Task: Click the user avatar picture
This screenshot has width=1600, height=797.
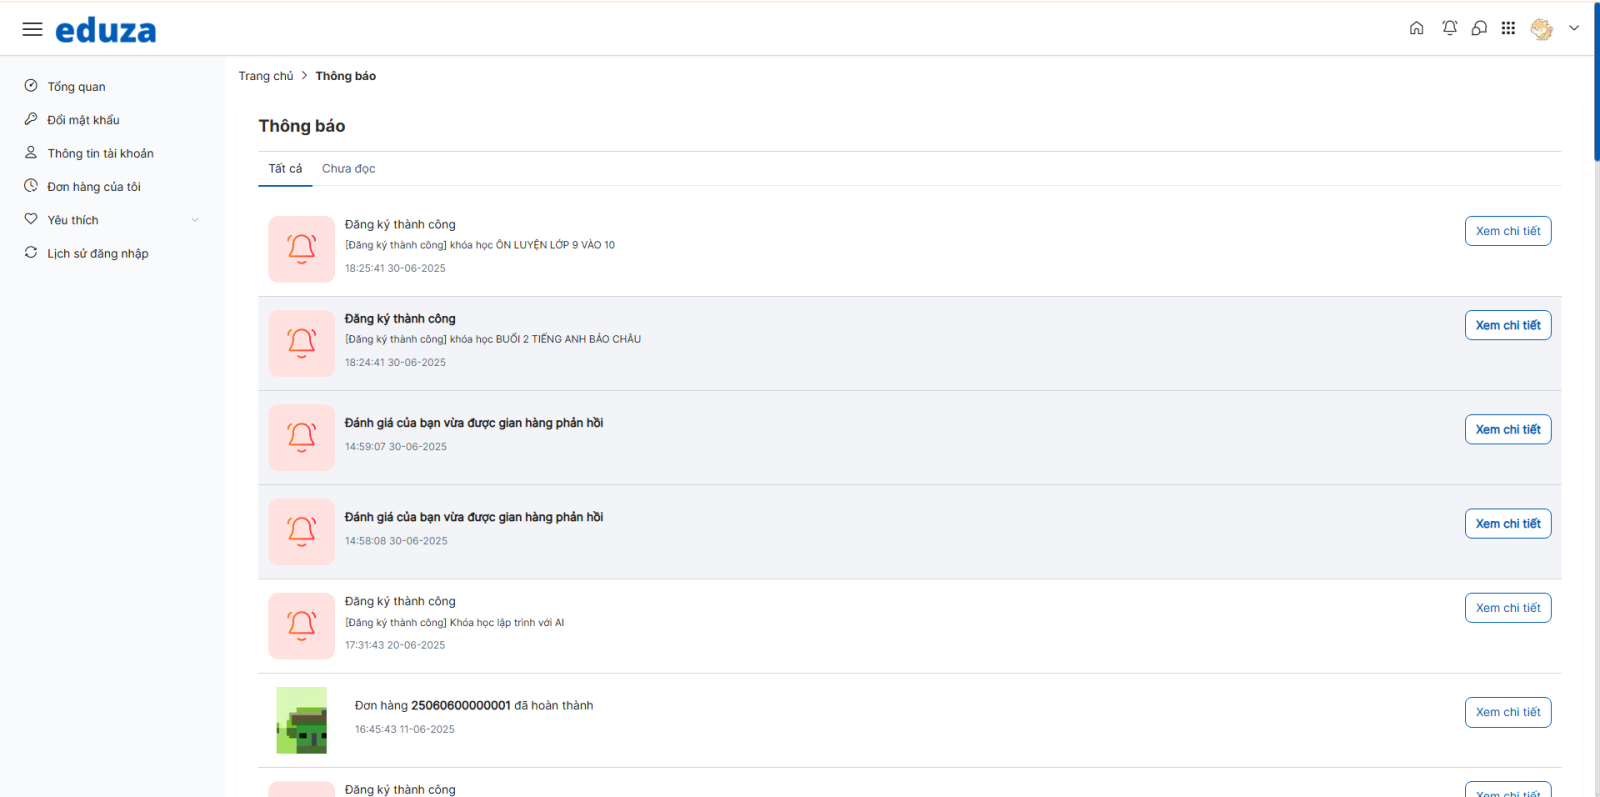Action: [x=1541, y=29]
